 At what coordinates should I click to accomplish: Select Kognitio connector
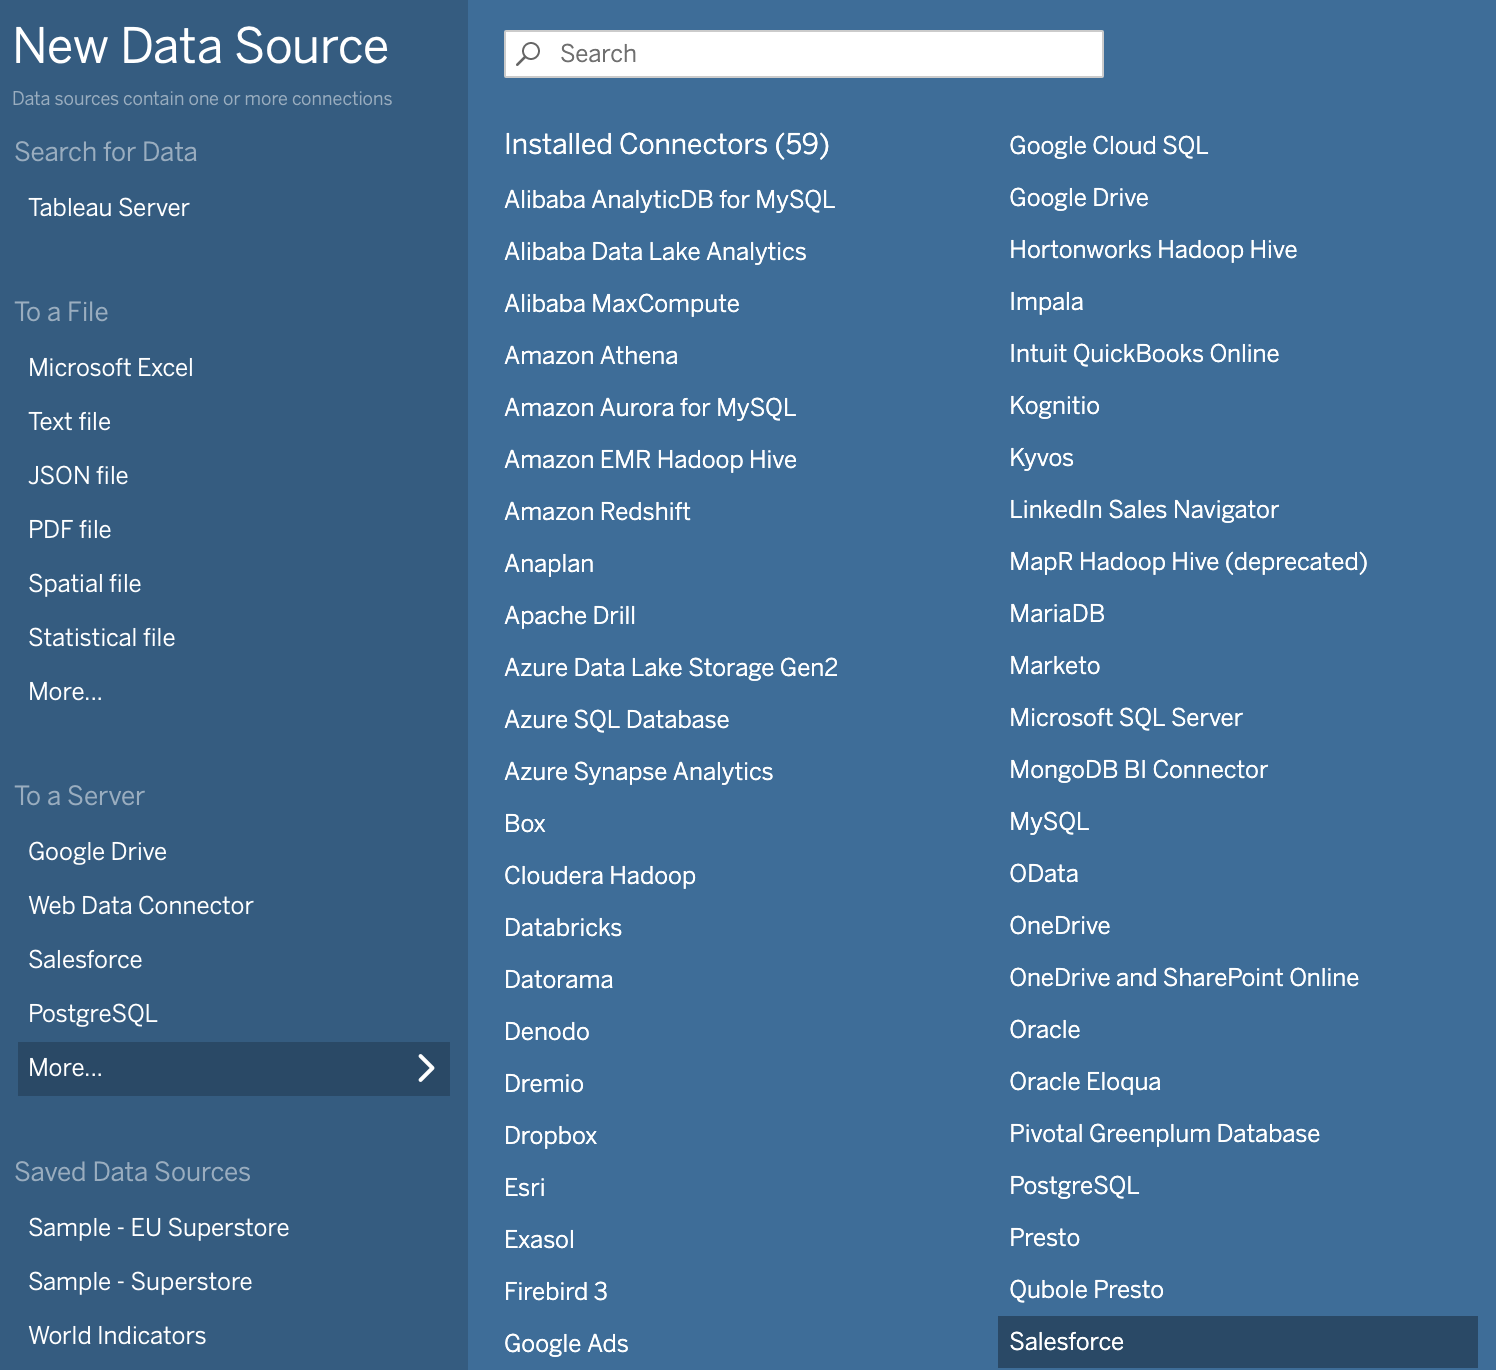(1054, 406)
